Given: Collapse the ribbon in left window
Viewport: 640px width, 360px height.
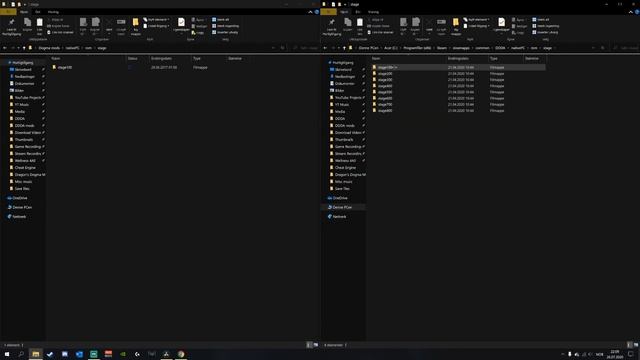Looking at the screenshot, I should pyautogui.click(x=311, y=12).
